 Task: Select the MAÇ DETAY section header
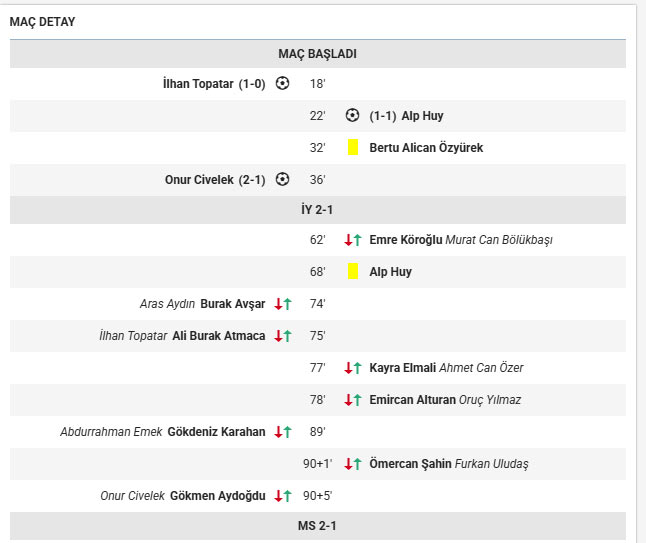pos(42,22)
